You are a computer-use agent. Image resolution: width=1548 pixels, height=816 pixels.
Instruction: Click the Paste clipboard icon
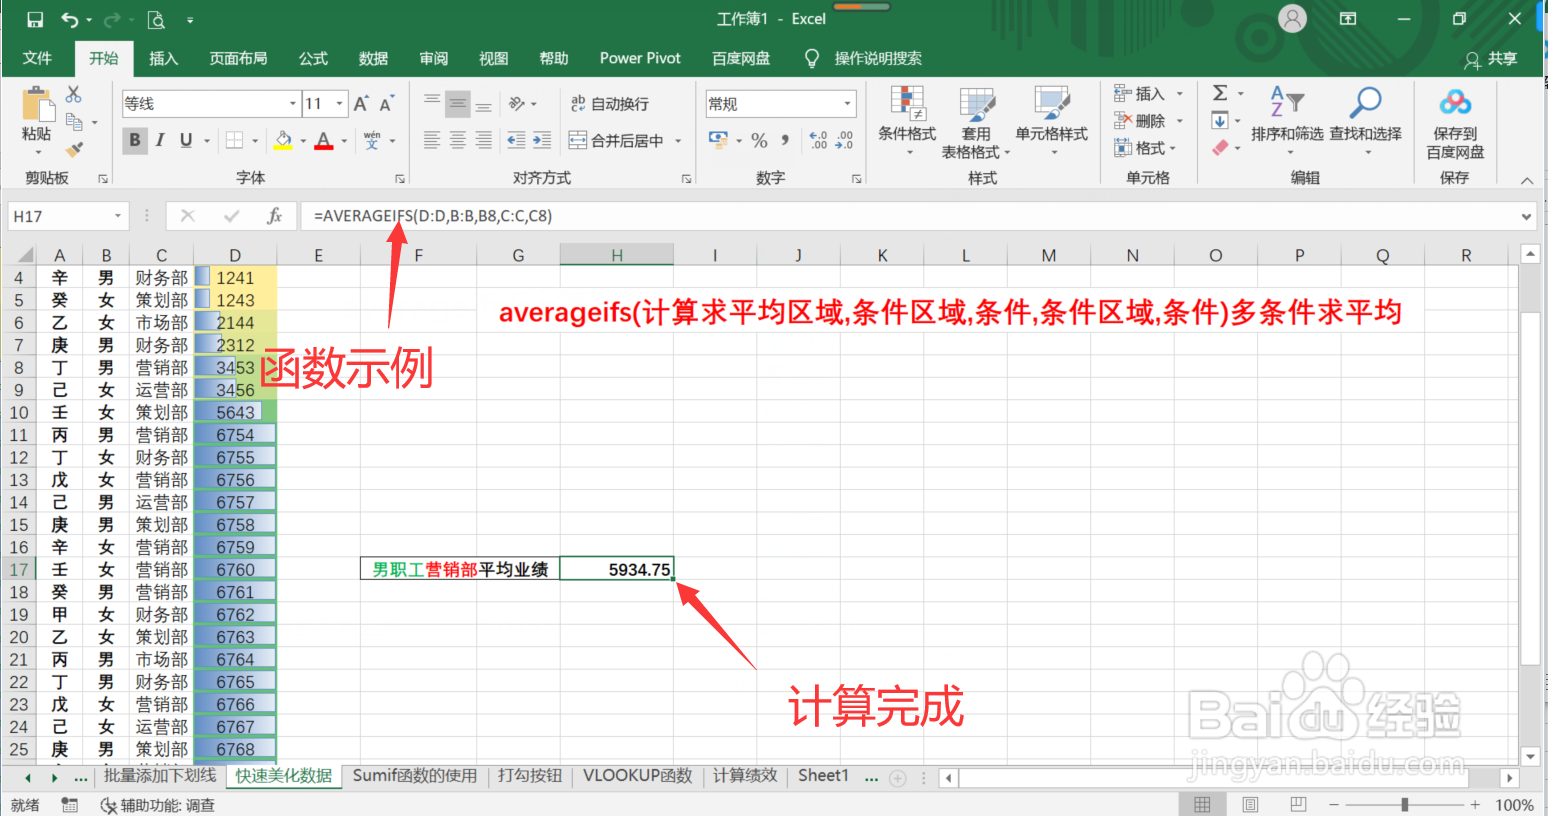point(37,104)
